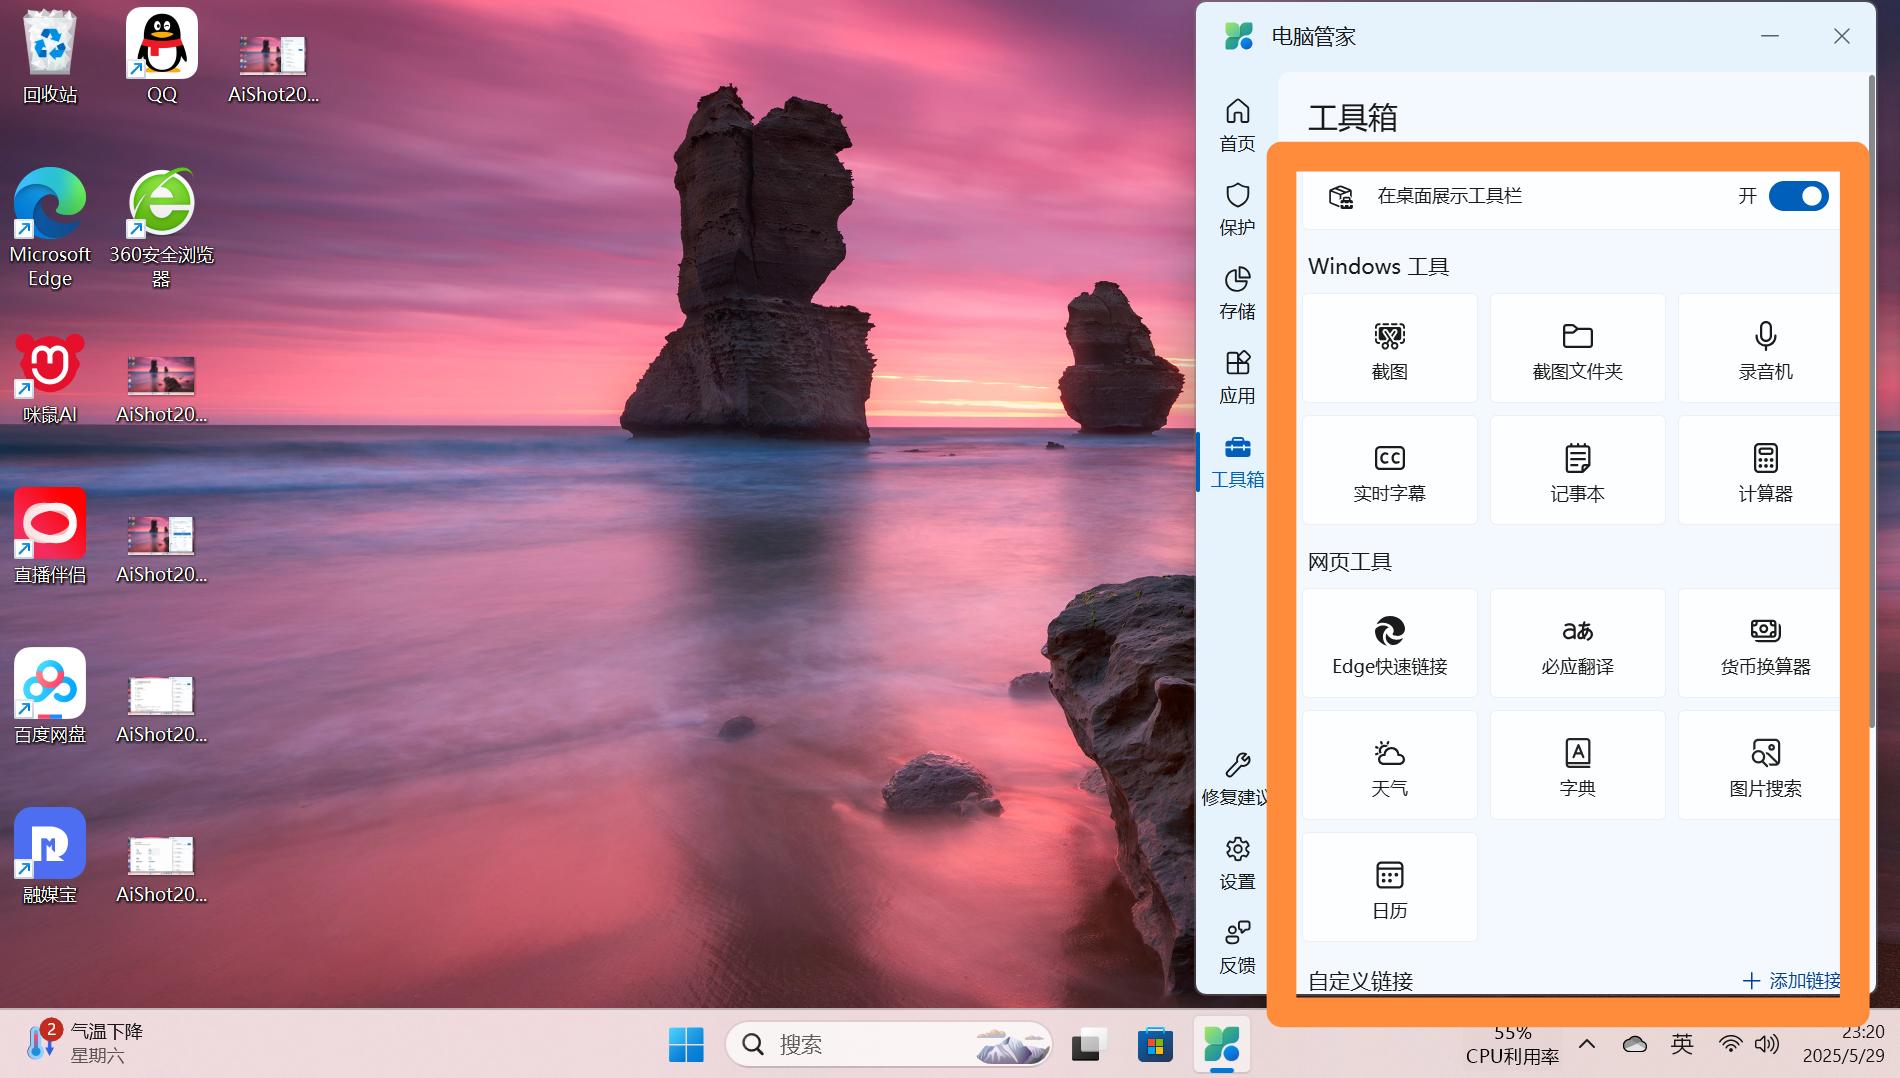Switch to the 保护 protection tab
Image resolution: width=1900 pixels, height=1078 pixels.
click(x=1237, y=208)
